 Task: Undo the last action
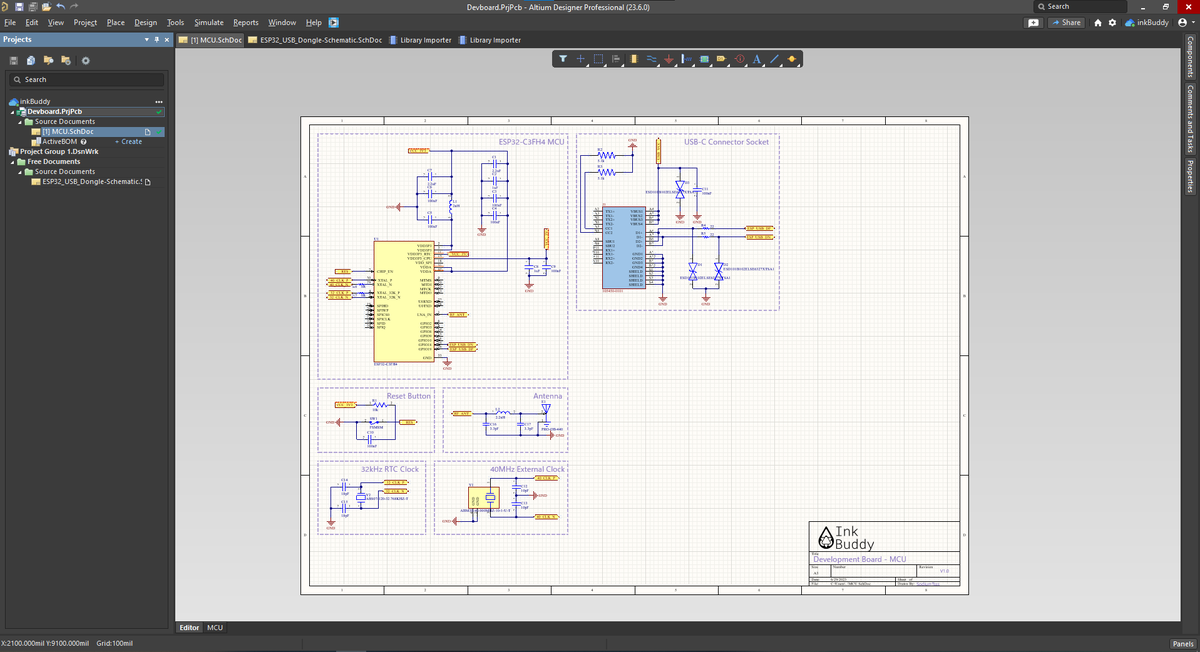61,7
